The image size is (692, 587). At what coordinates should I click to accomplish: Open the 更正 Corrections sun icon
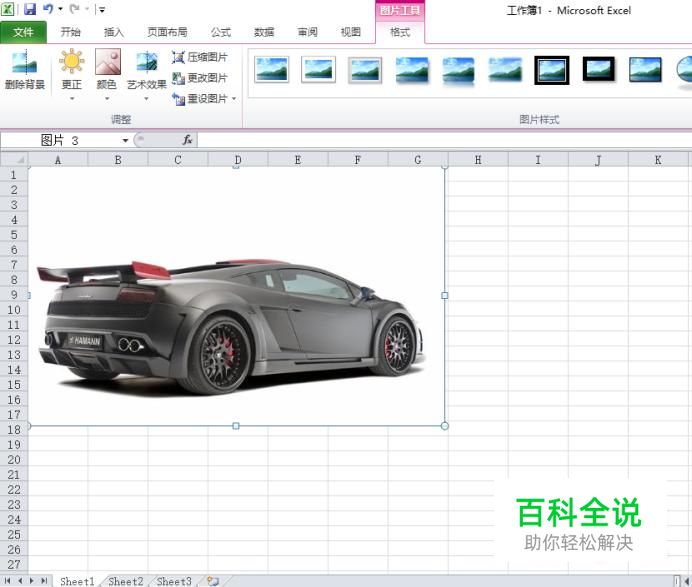point(71,61)
